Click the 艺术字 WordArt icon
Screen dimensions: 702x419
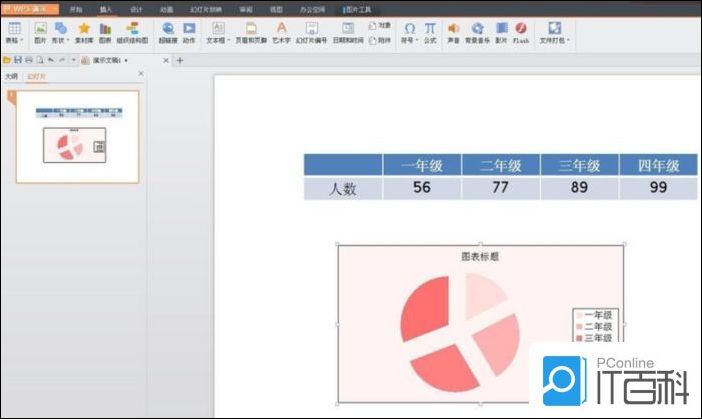point(282,33)
